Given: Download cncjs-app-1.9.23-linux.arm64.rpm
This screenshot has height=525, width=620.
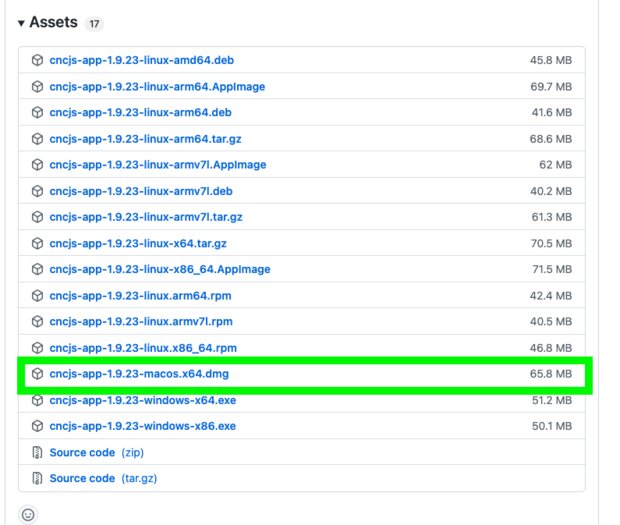Looking at the screenshot, I should click(140, 296).
